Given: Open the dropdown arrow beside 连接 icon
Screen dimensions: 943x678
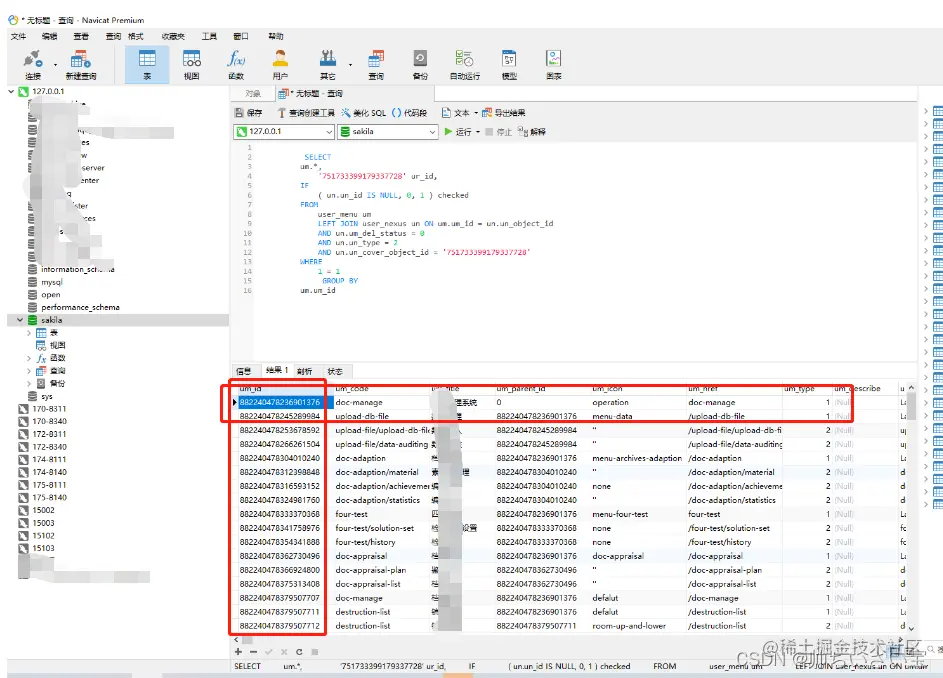Looking at the screenshot, I should click(x=55, y=64).
